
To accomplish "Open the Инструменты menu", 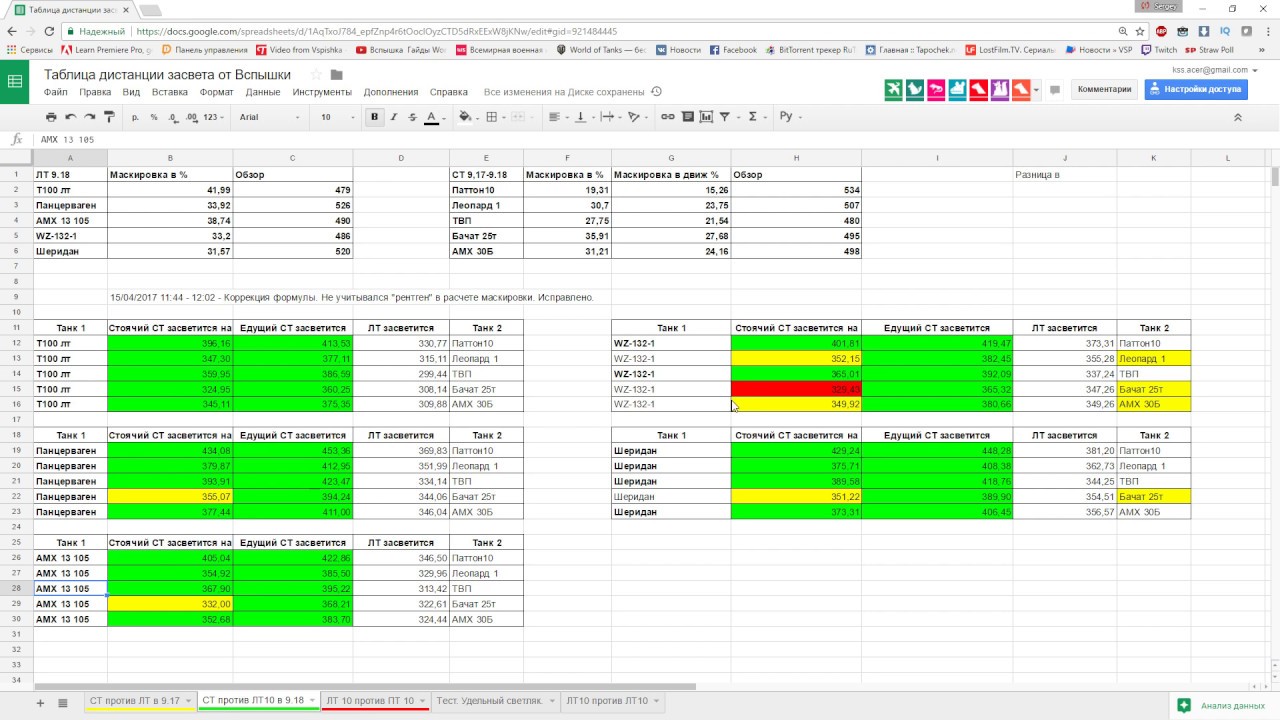I will (x=322, y=92).
